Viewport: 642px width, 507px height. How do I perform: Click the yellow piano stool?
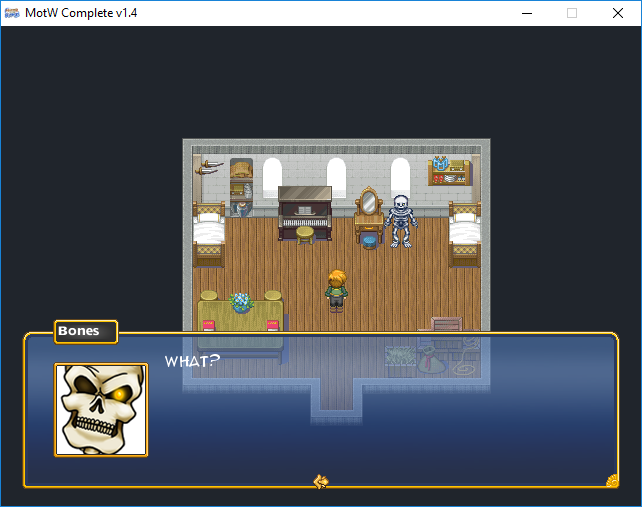click(305, 235)
